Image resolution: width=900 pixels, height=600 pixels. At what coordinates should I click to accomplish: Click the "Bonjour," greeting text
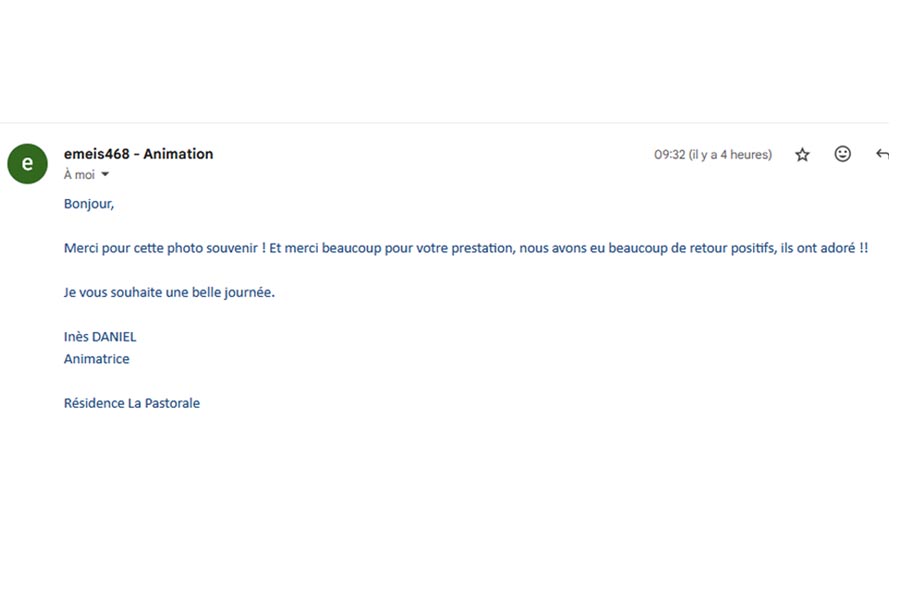[x=89, y=204]
